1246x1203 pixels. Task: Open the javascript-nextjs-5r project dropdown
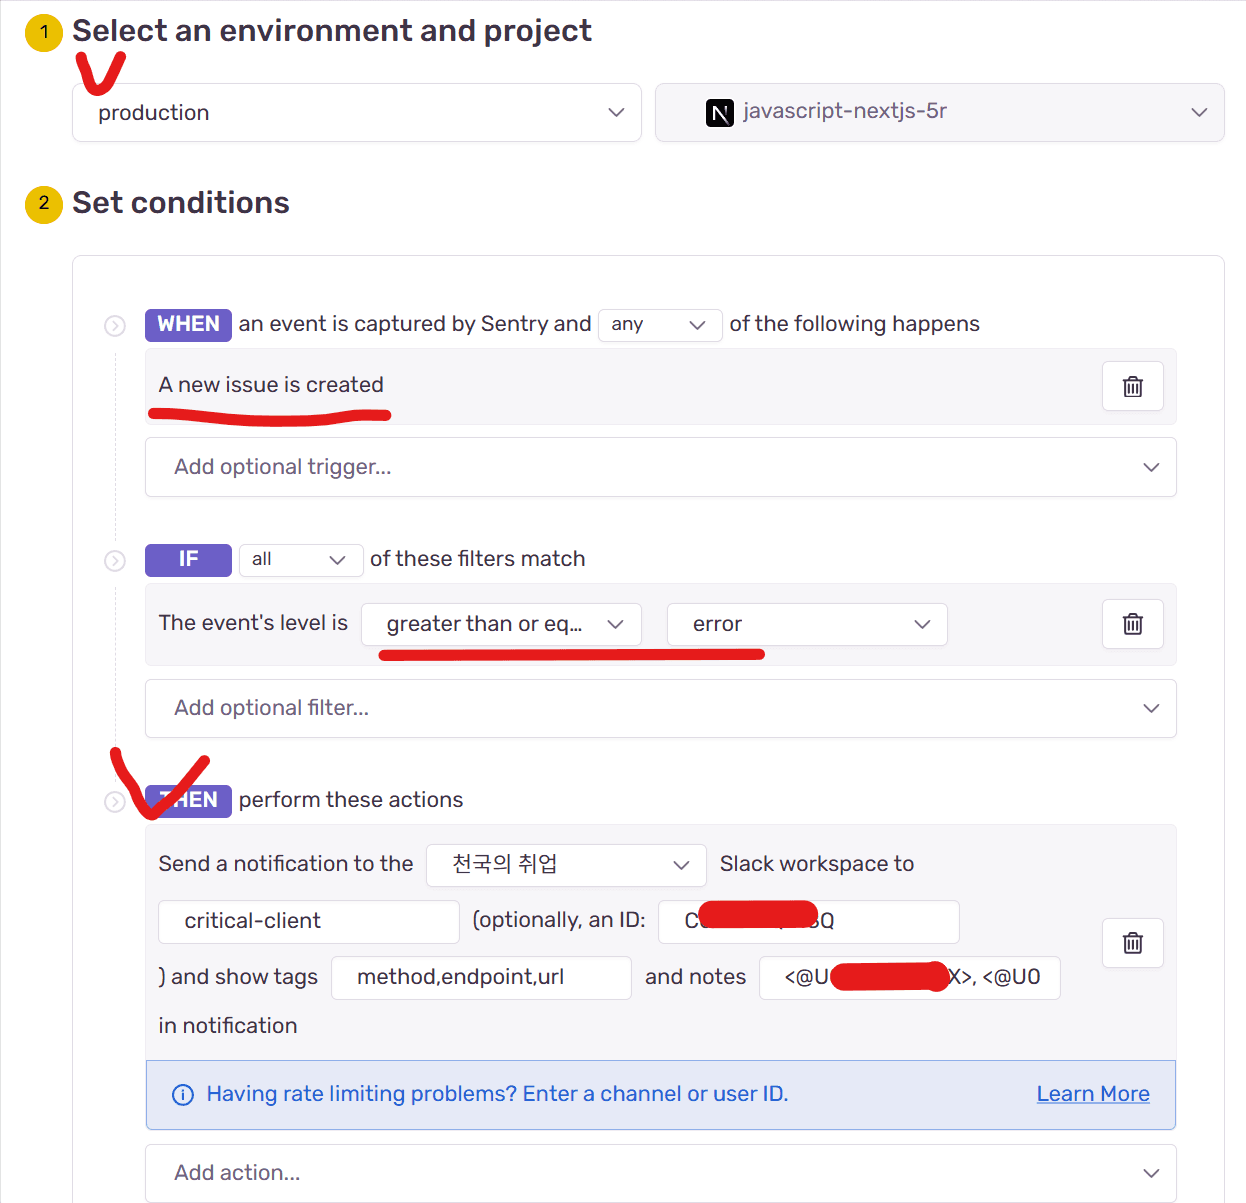pos(939,113)
